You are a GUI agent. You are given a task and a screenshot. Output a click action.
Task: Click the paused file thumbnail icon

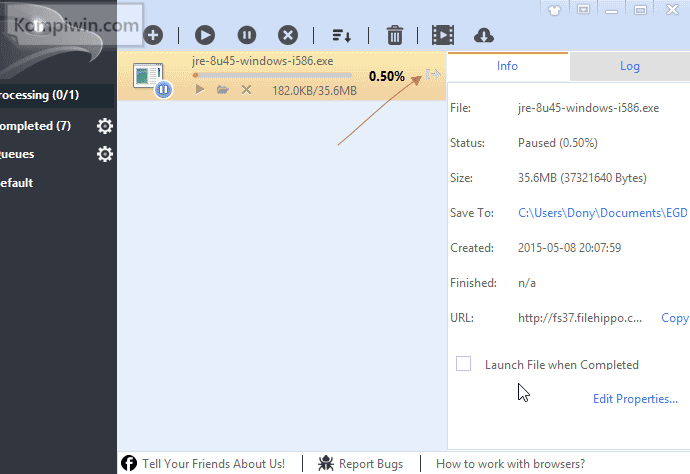click(x=152, y=81)
